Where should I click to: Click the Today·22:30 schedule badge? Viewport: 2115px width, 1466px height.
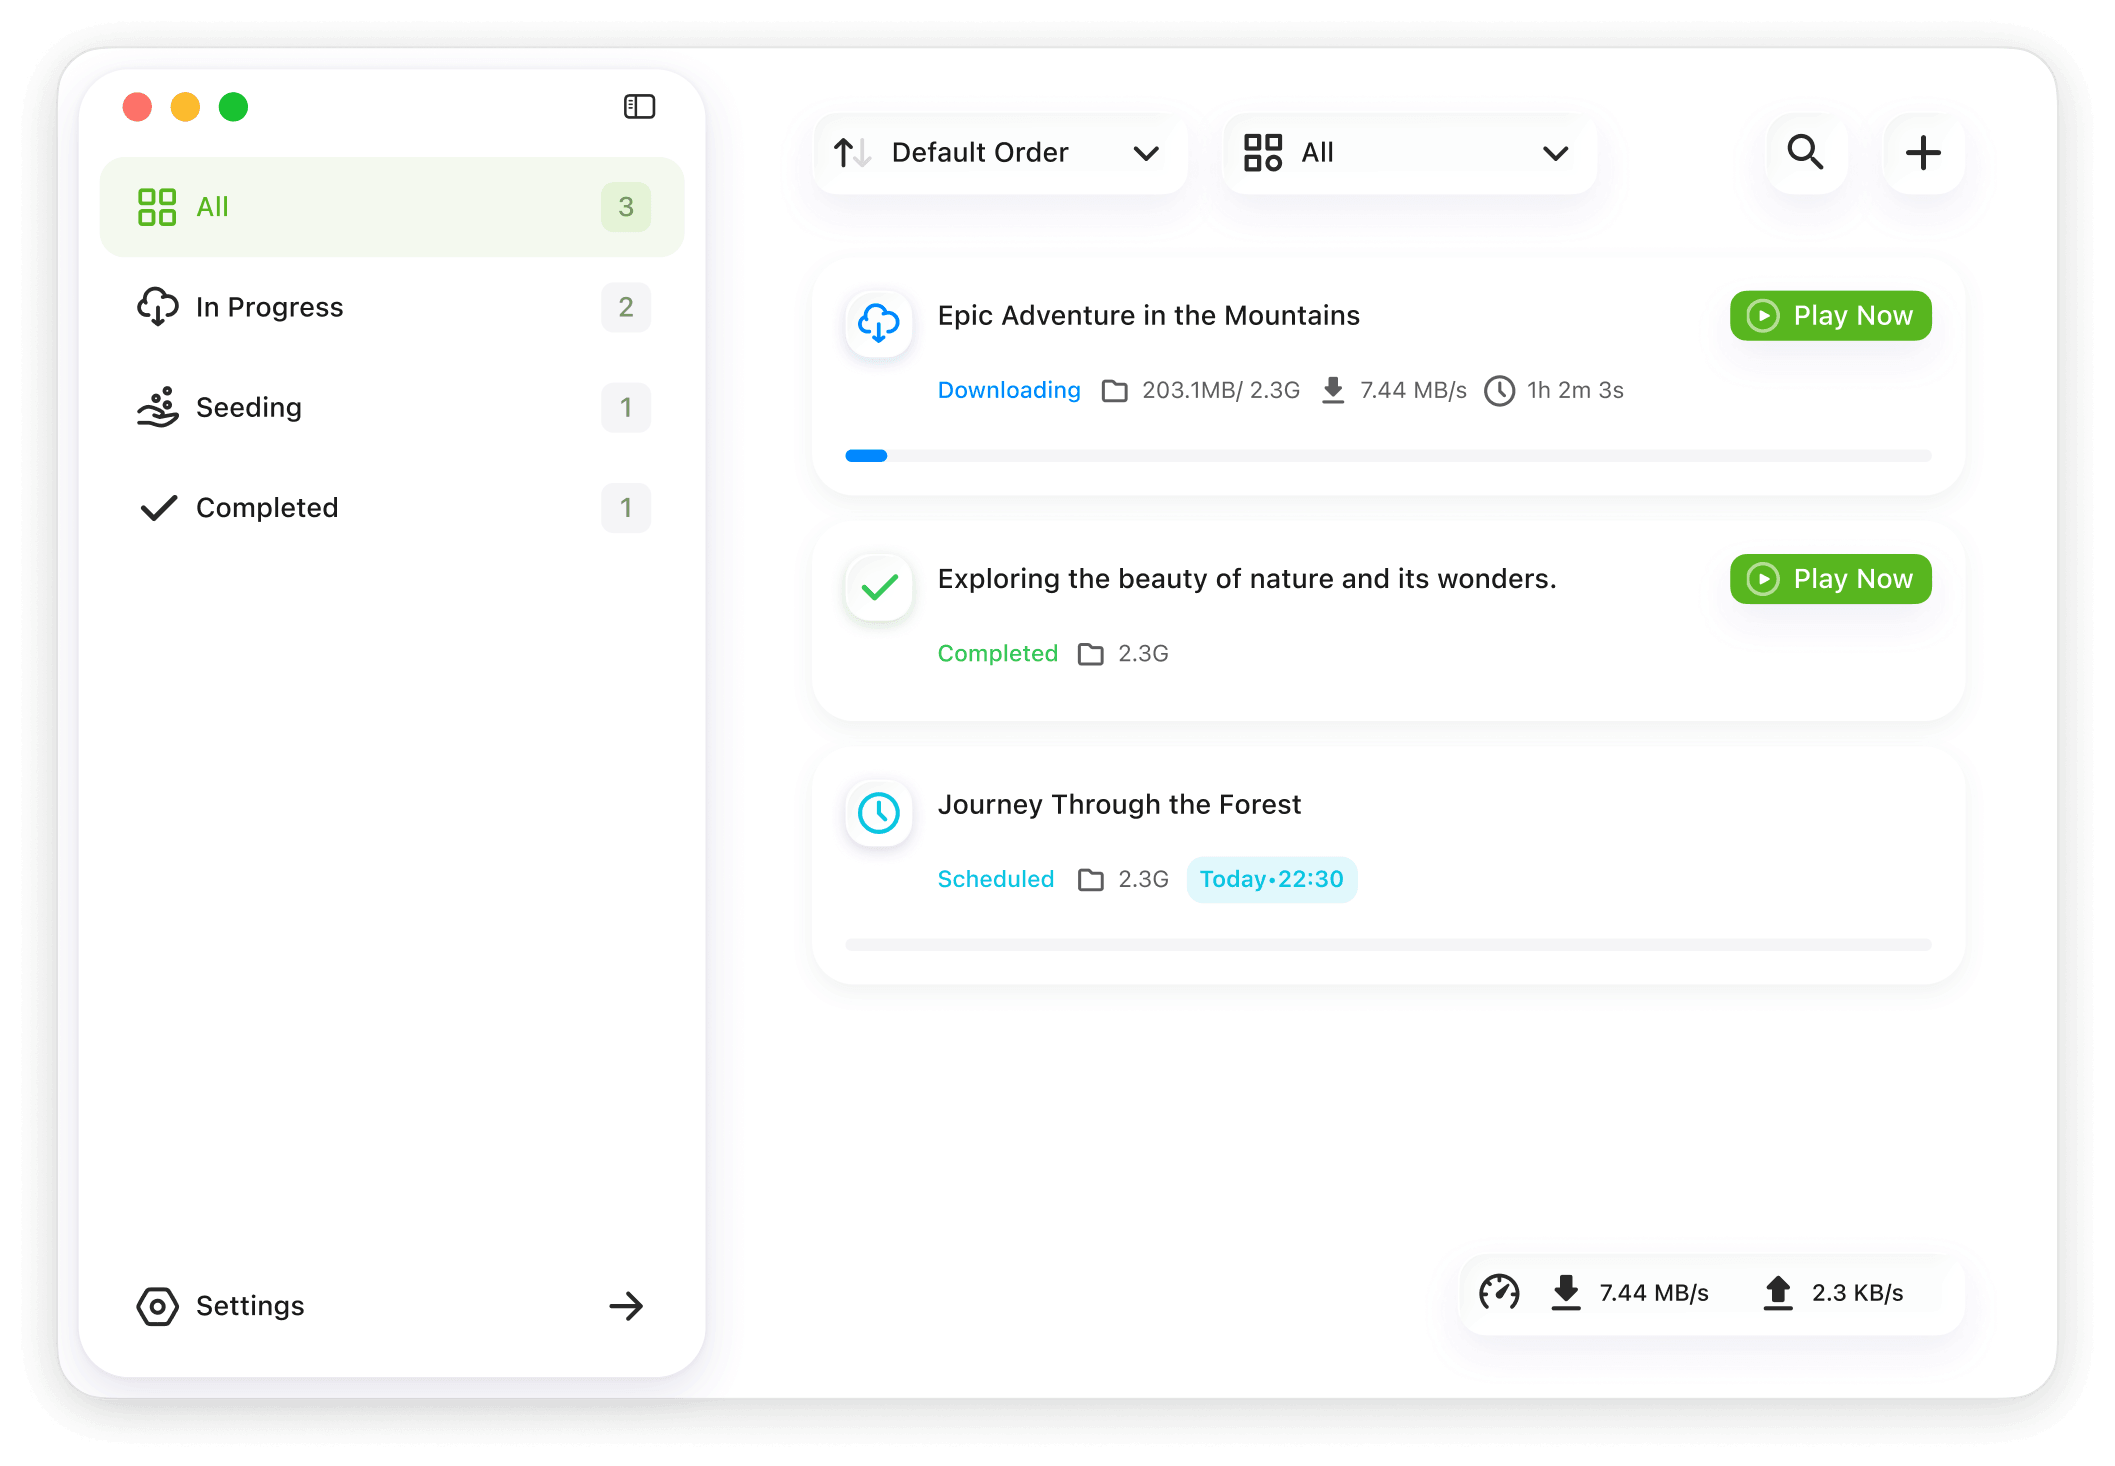(x=1271, y=880)
